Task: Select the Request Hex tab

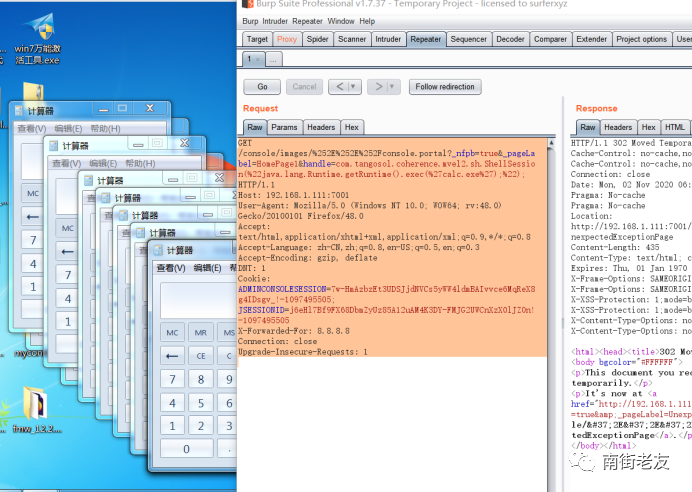Action: pyautogui.click(x=352, y=128)
